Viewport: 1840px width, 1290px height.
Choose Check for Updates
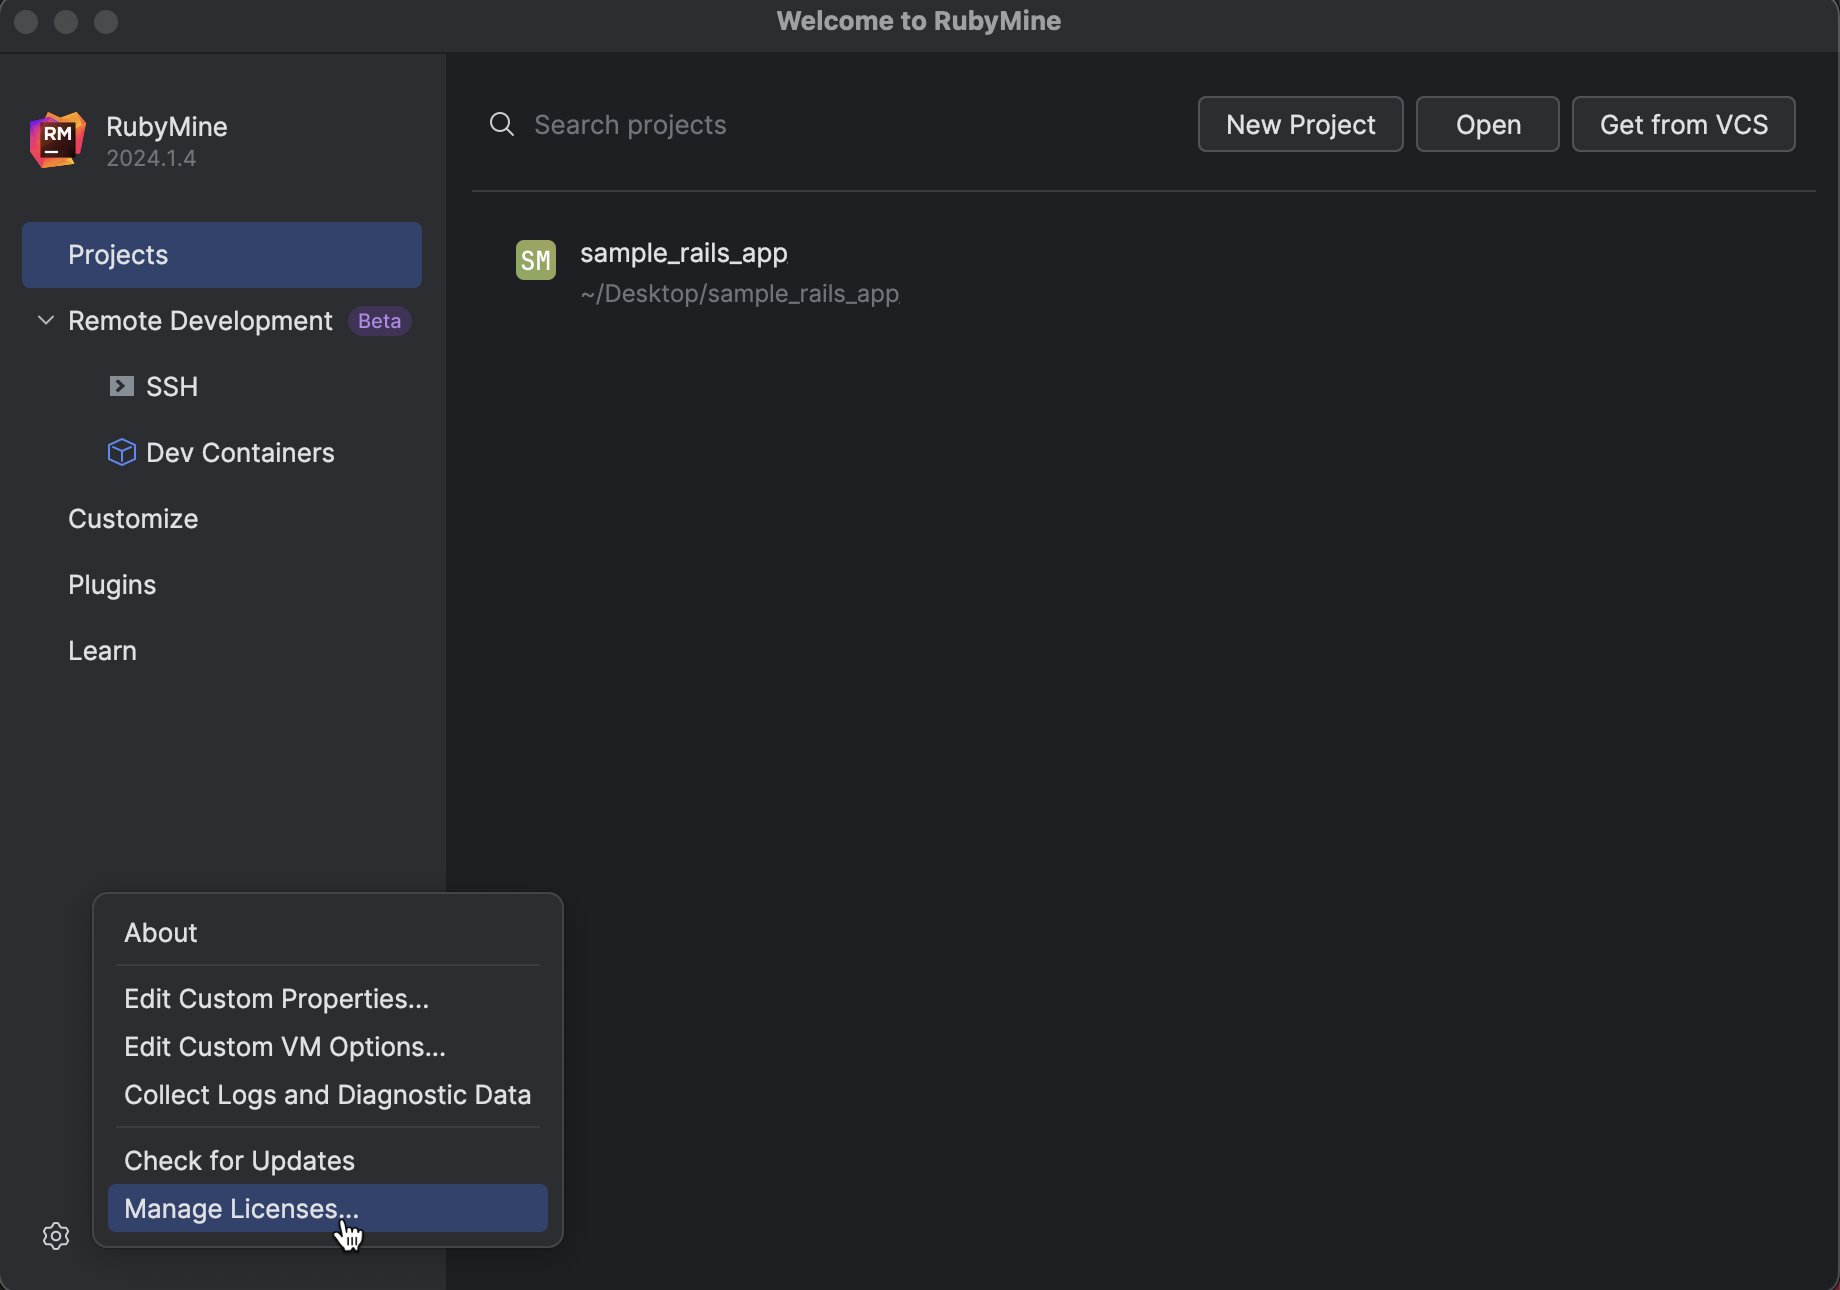tap(239, 1161)
